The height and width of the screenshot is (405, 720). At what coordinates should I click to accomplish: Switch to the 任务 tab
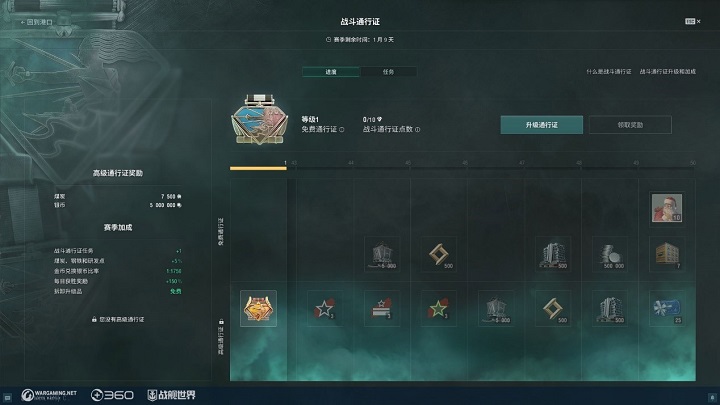[388, 72]
